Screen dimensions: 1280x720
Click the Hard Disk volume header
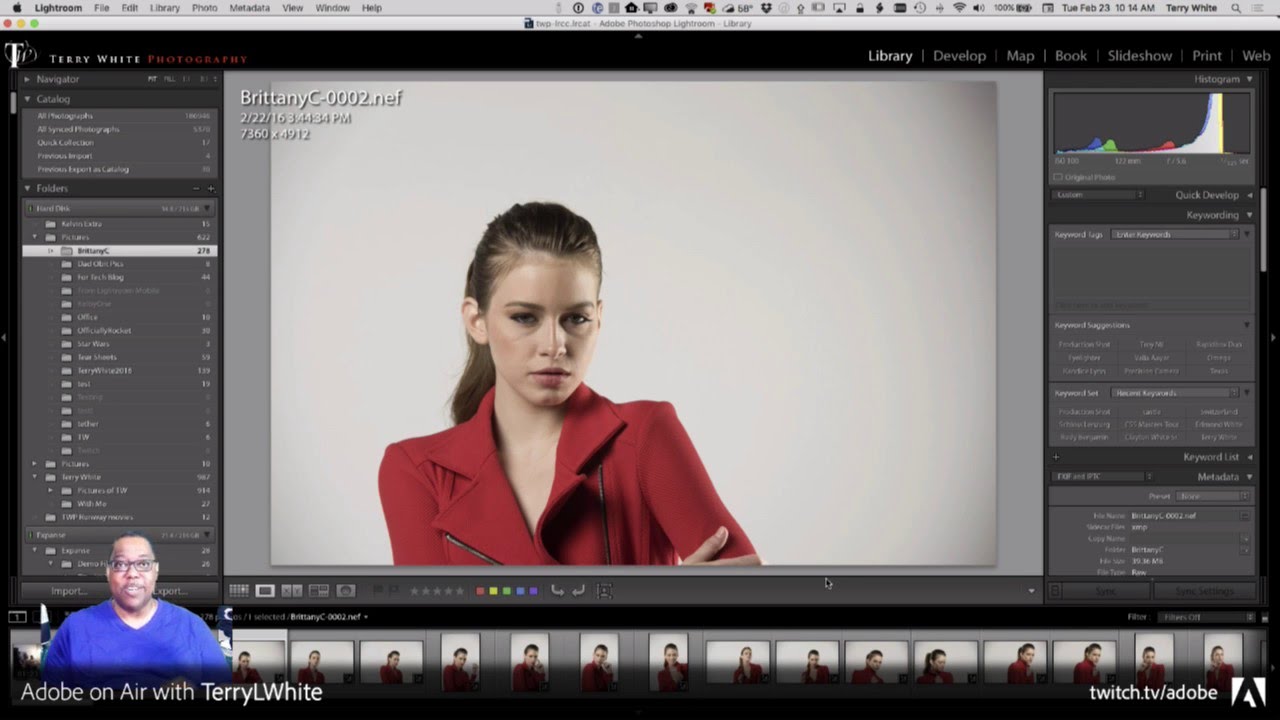[x=120, y=208]
